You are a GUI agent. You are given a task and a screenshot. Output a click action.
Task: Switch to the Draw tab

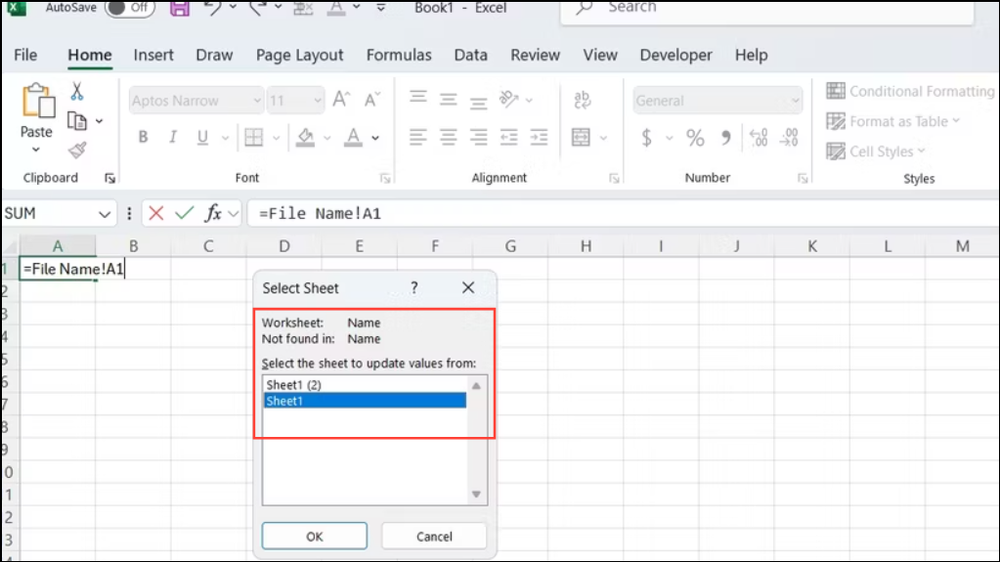(214, 55)
